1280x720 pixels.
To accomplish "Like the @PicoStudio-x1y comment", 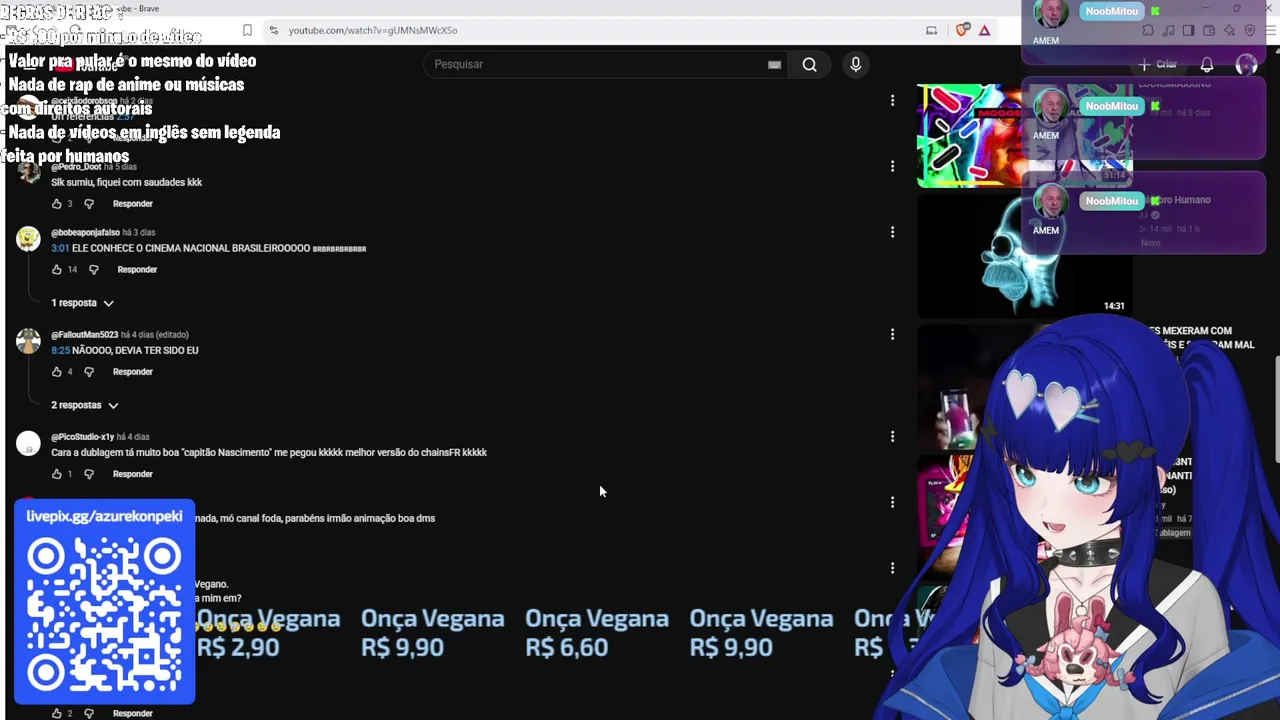I will (x=56, y=474).
